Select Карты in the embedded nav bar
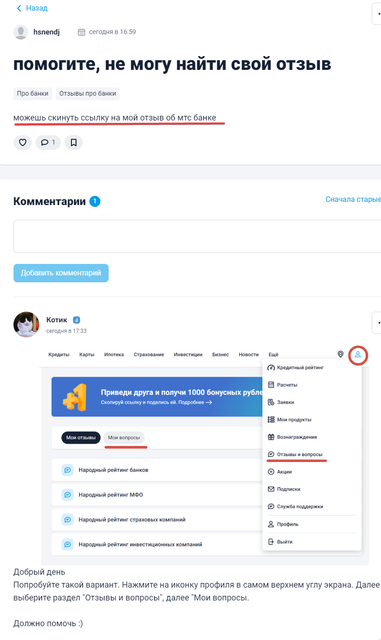The height and width of the screenshot is (640, 381). click(x=87, y=355)
